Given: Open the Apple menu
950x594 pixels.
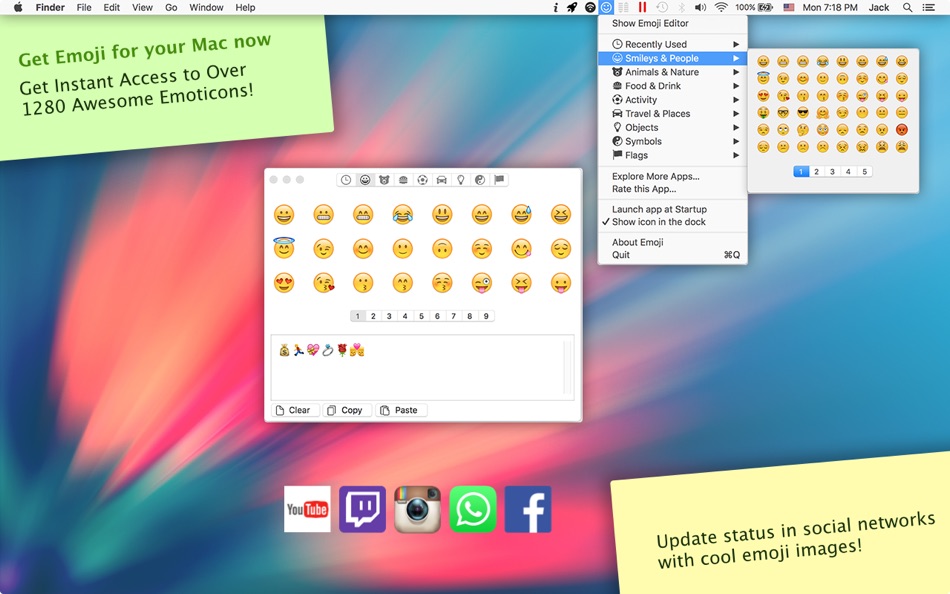Looking at the screenshot, I should click(18, 7).
